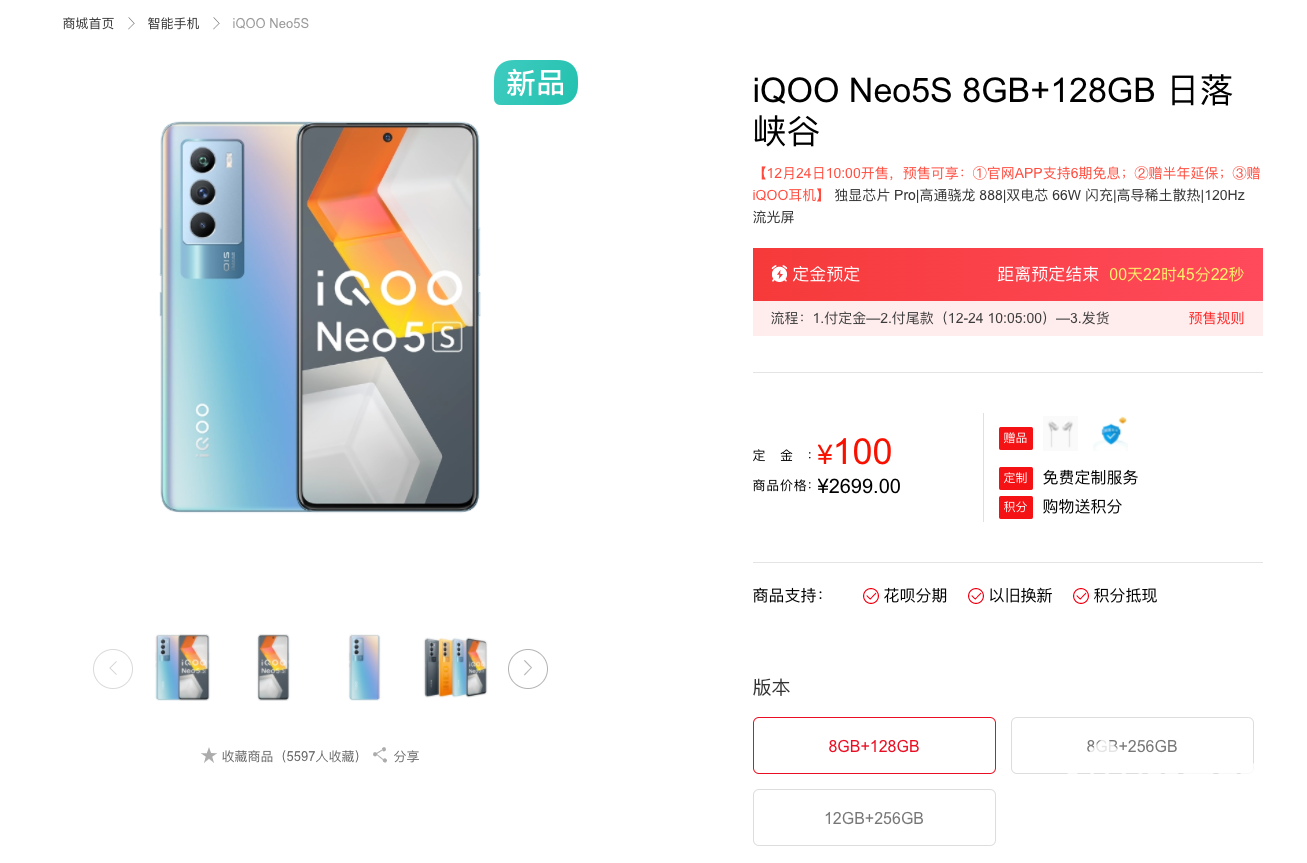Pick the 12GB+256GB version option
This screenshot has width=1307, height=863.
[x=874, y=818]
